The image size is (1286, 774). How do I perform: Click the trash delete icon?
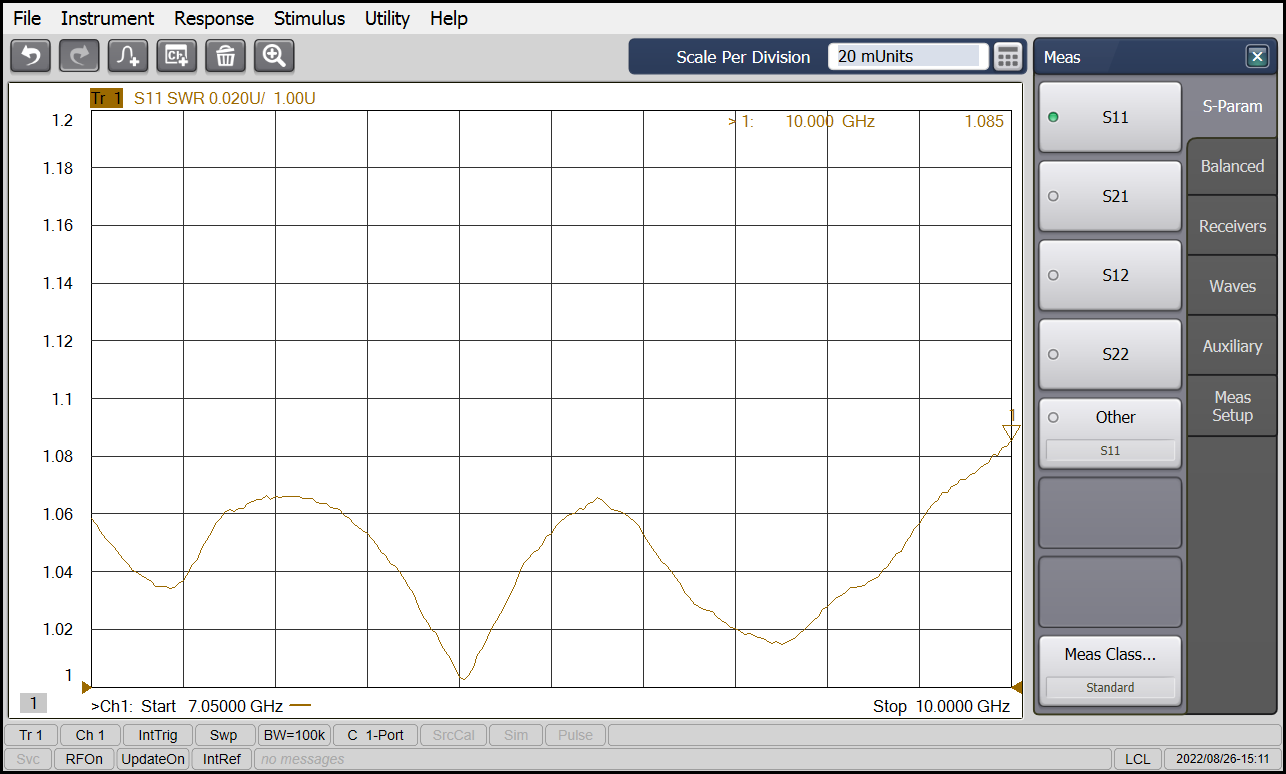click(225, 56)
